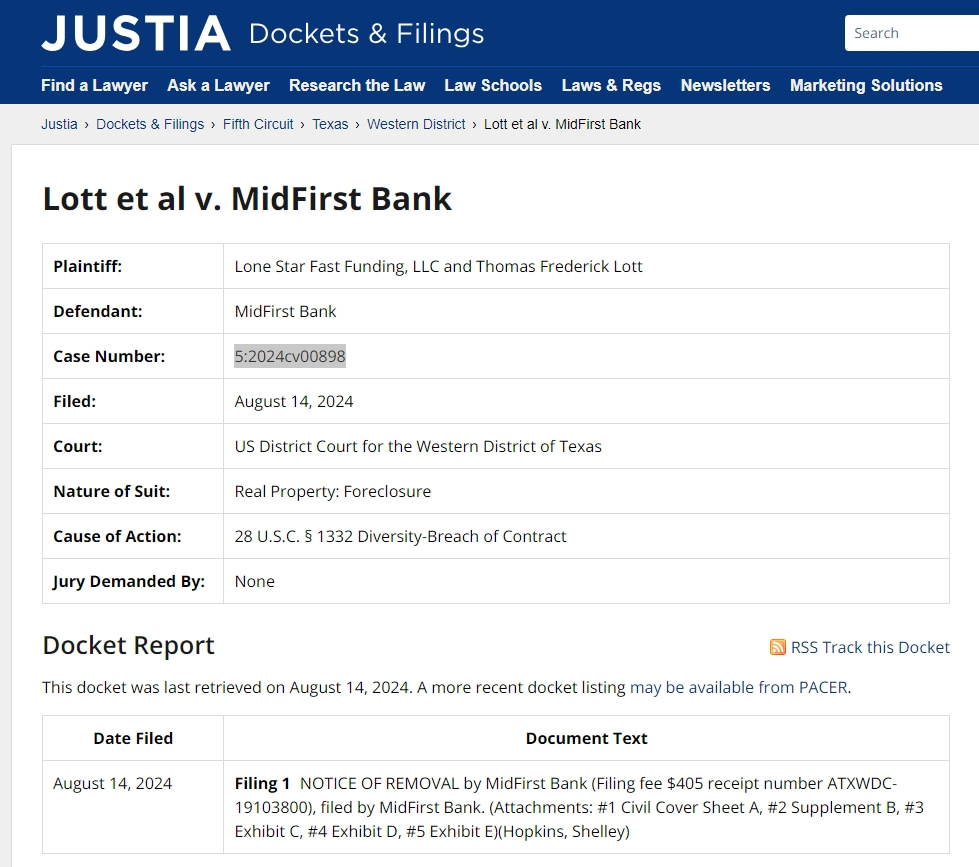Open Marketing Solutions menu item

coord(866,86)
